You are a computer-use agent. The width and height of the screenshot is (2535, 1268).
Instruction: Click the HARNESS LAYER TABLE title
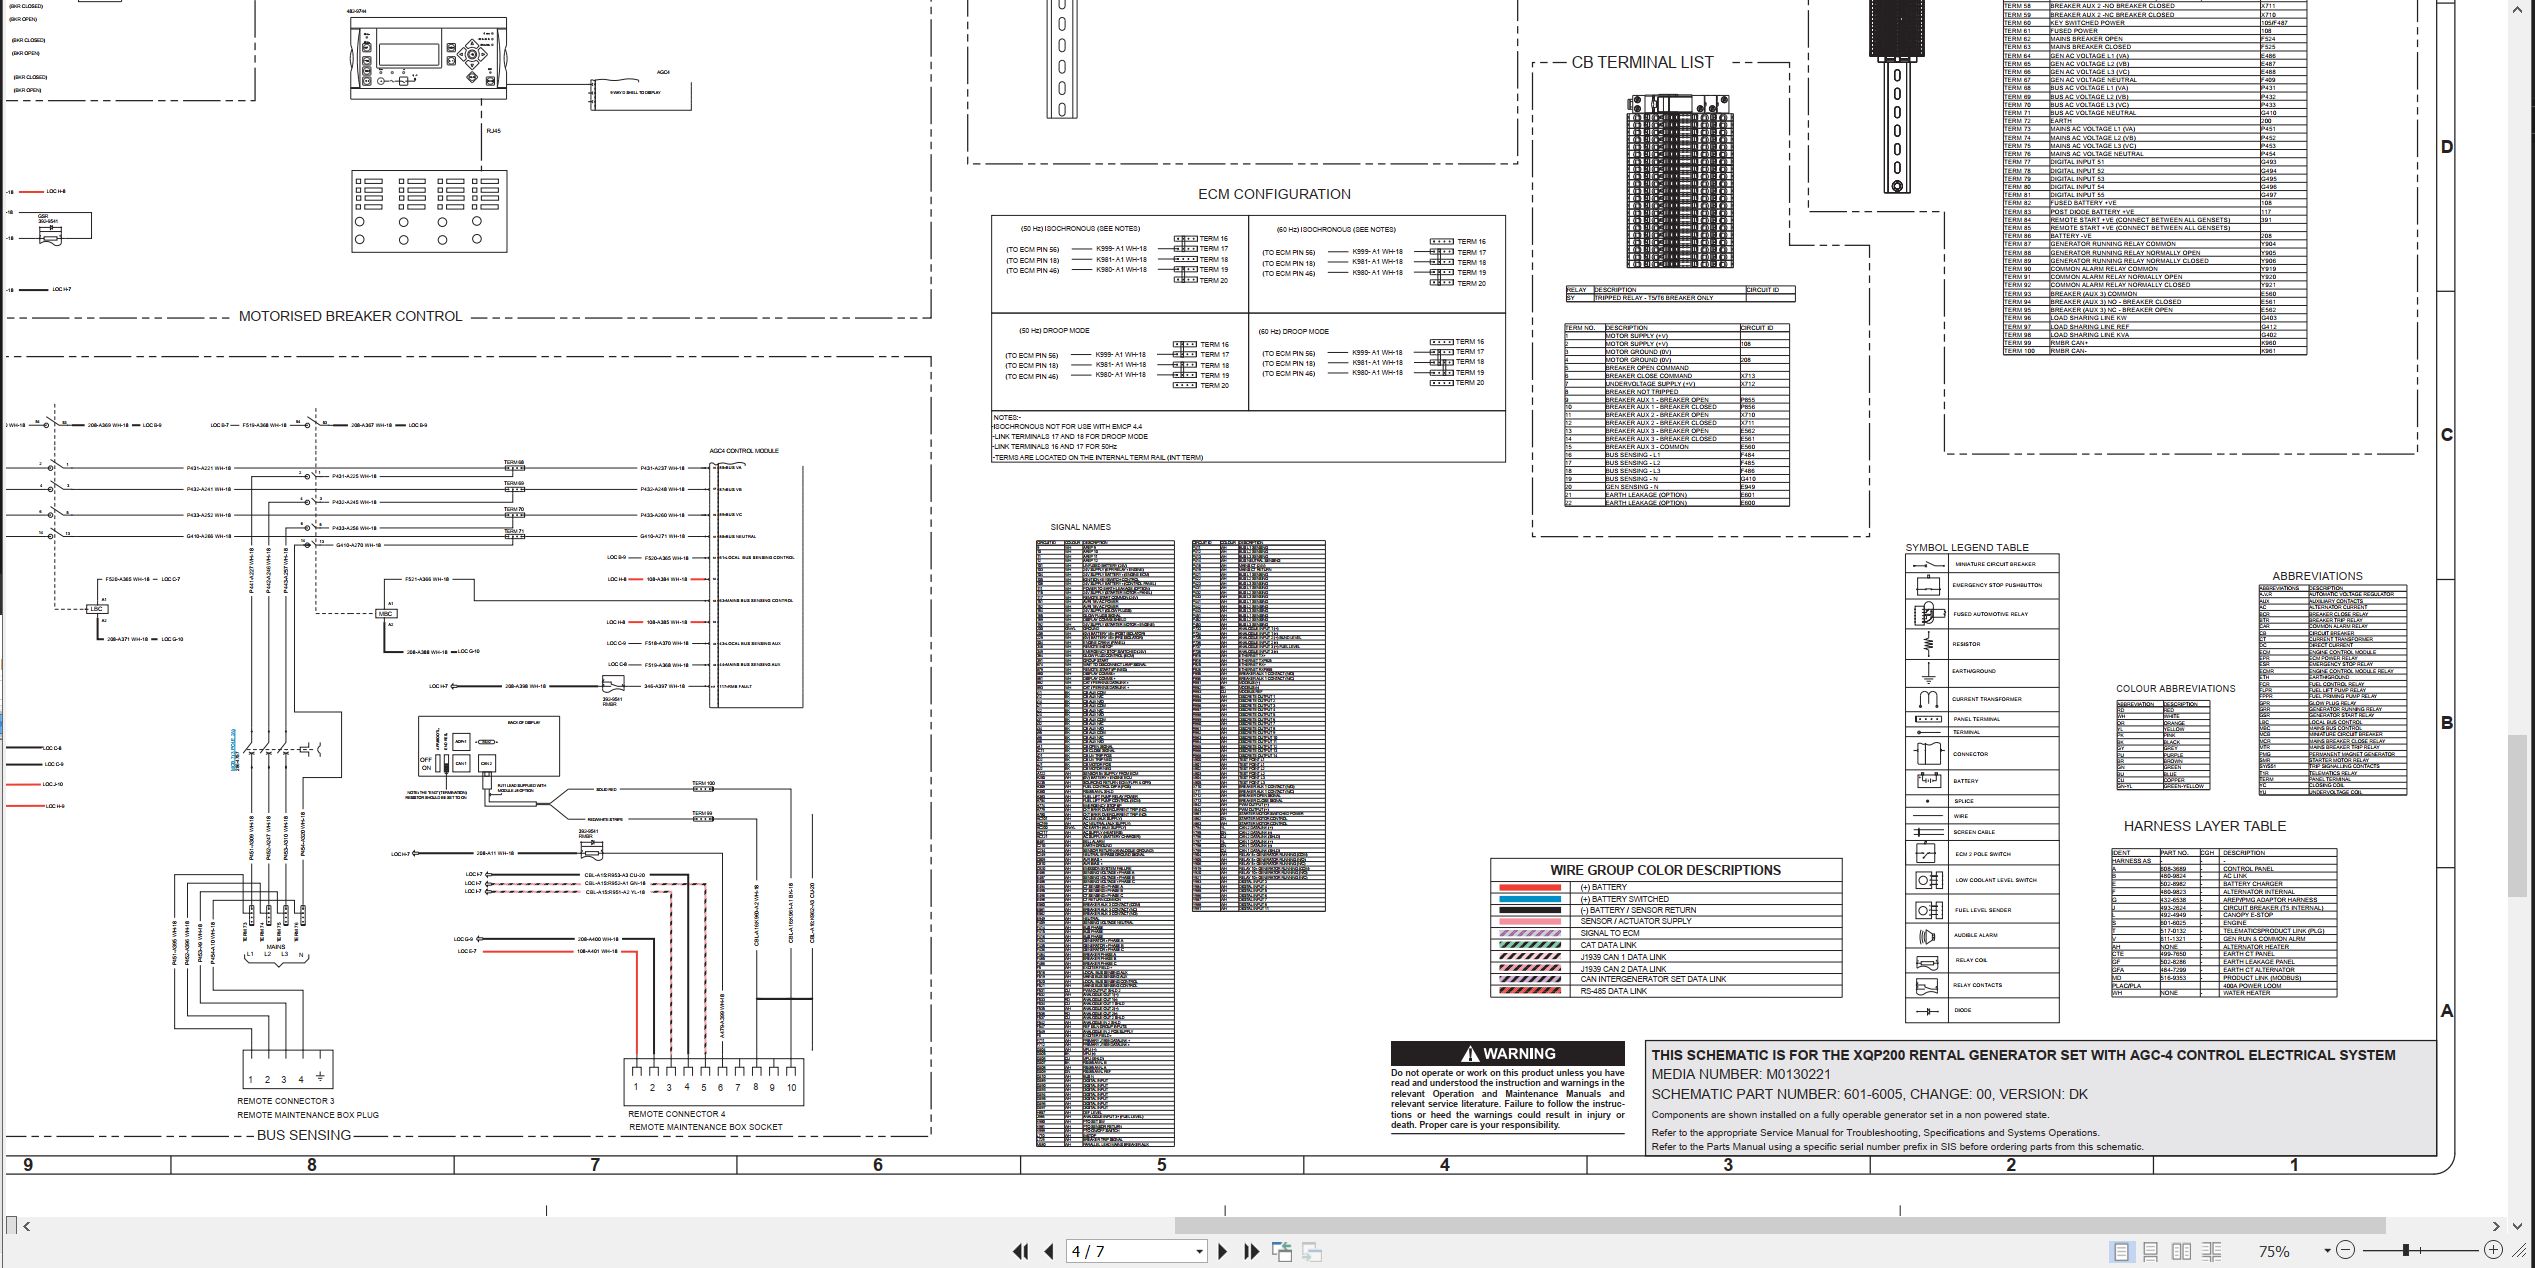coord(2205,826)
